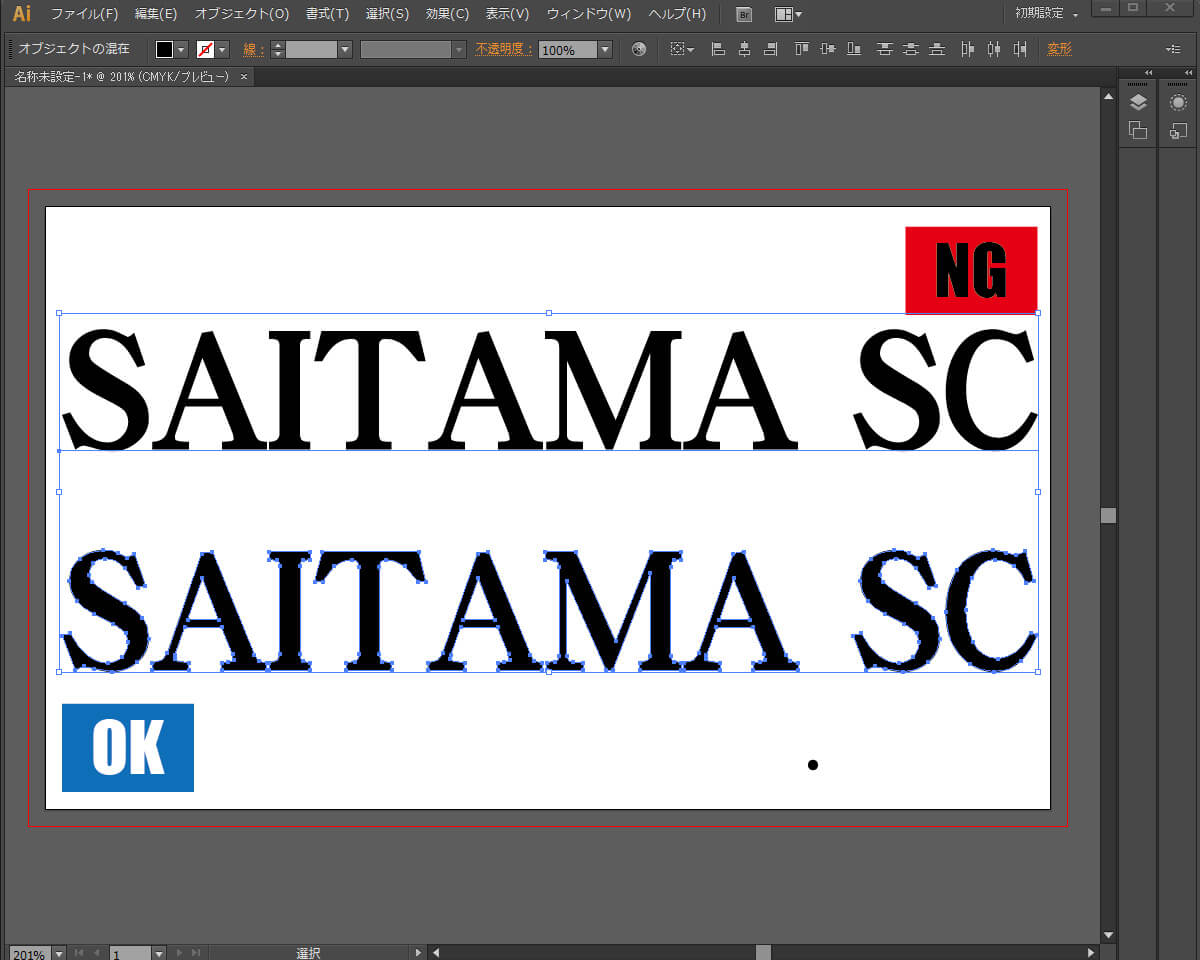Open the 表示(V) menu
Image resolution: width=1200 pixels, height=960 pixels.
click(x=507, y=14)
